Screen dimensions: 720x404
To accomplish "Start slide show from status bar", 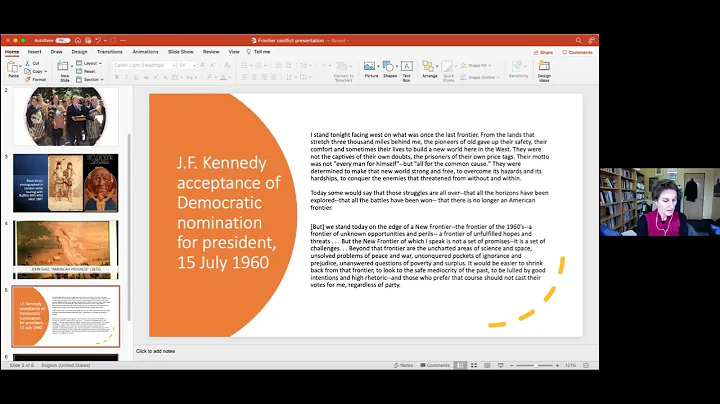I will click(x=501, y=365).
